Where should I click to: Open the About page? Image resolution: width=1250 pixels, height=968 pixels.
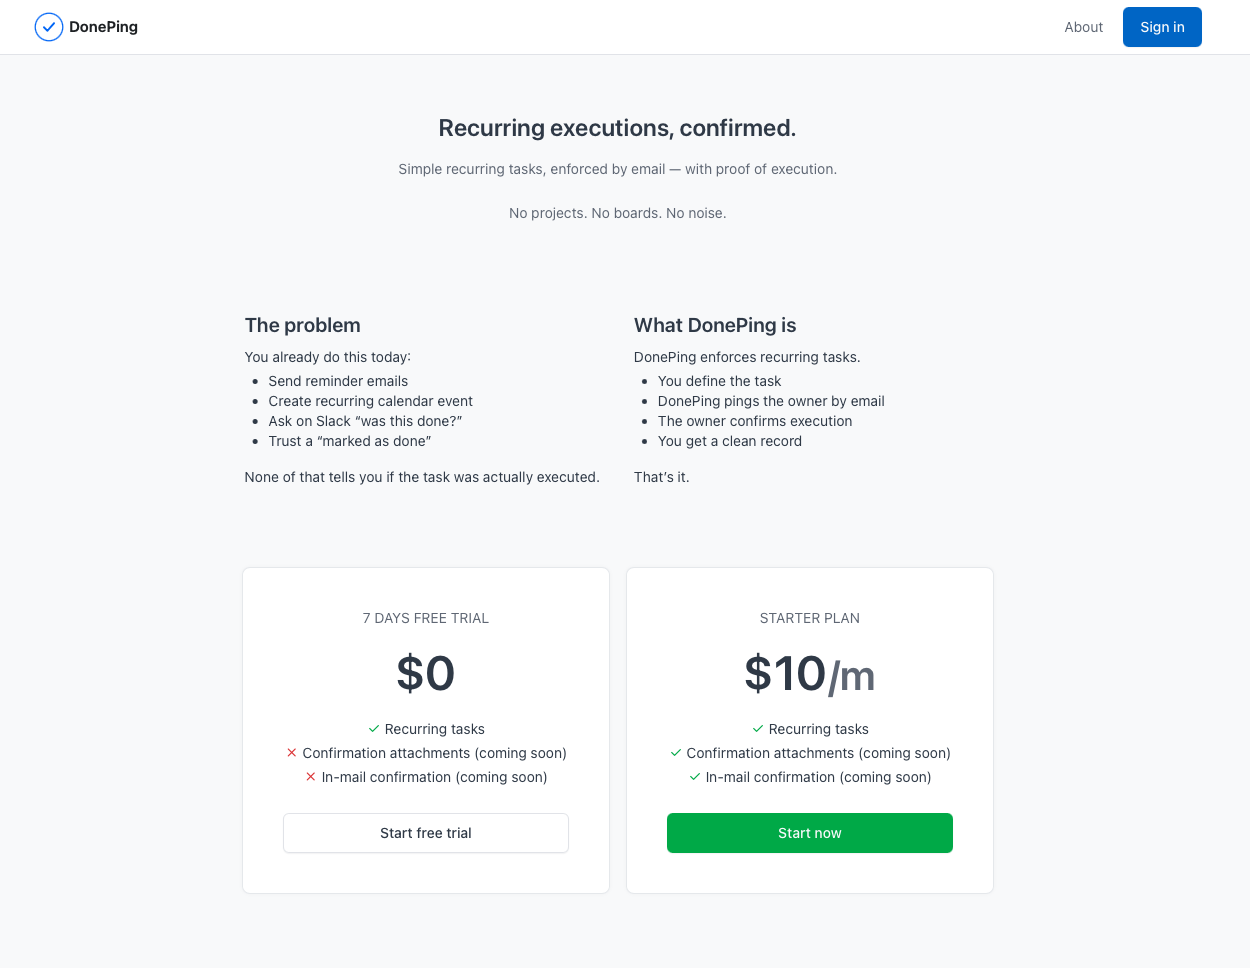click(x=1084, y=27)
